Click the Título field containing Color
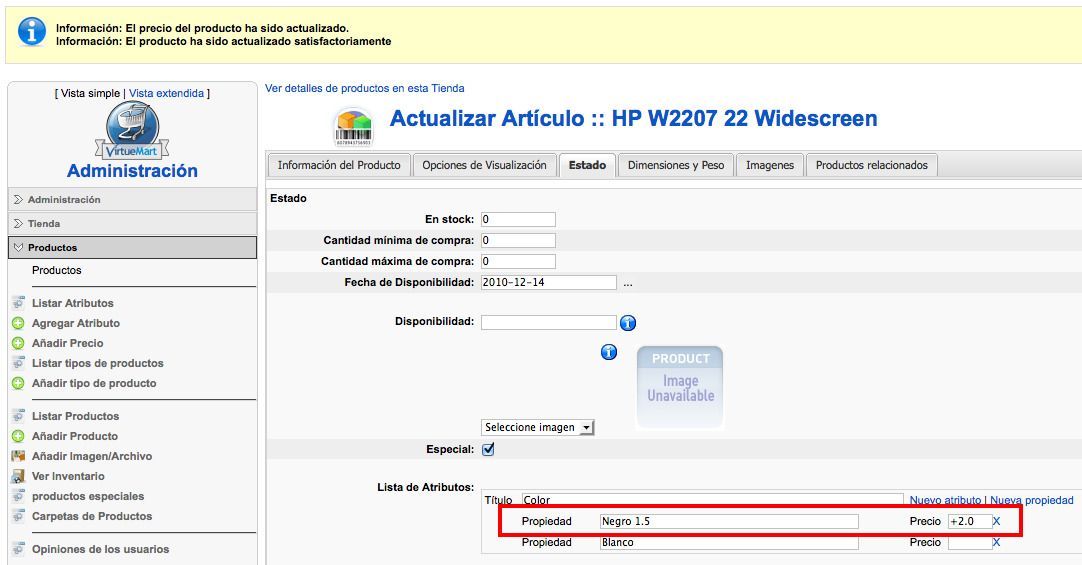Screen dimensions: 1082x565 (x=712, y=500)
